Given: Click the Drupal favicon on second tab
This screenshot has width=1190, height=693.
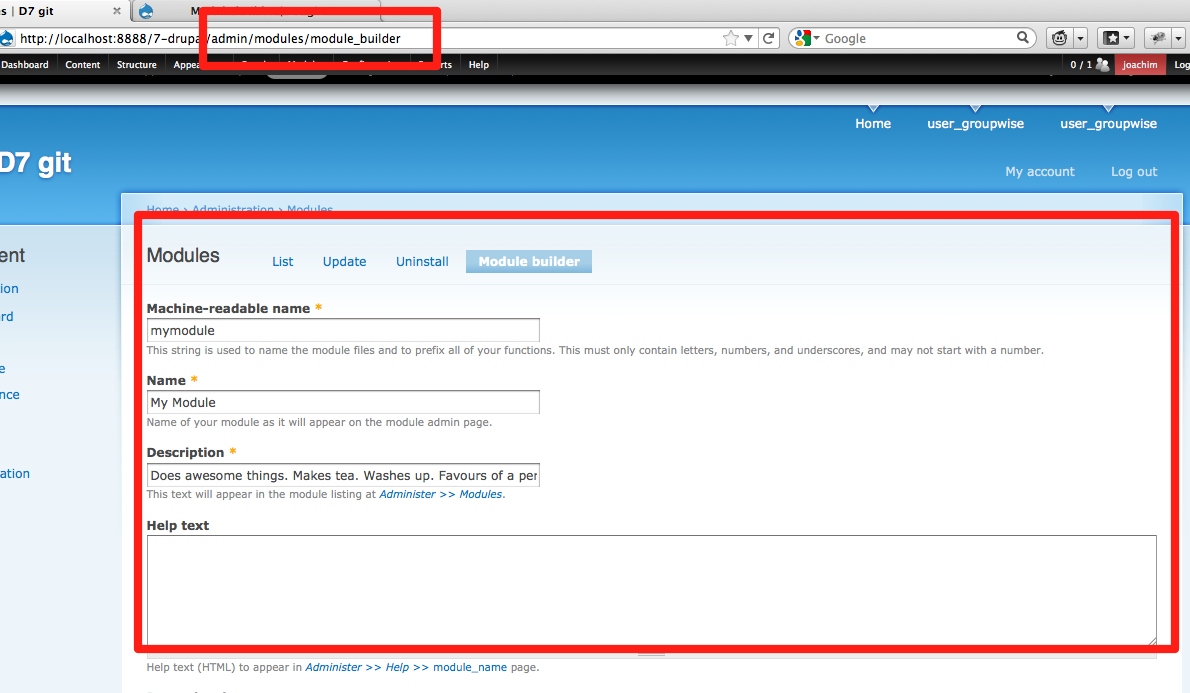Looking at the screenshot, I should coord(146,11).
